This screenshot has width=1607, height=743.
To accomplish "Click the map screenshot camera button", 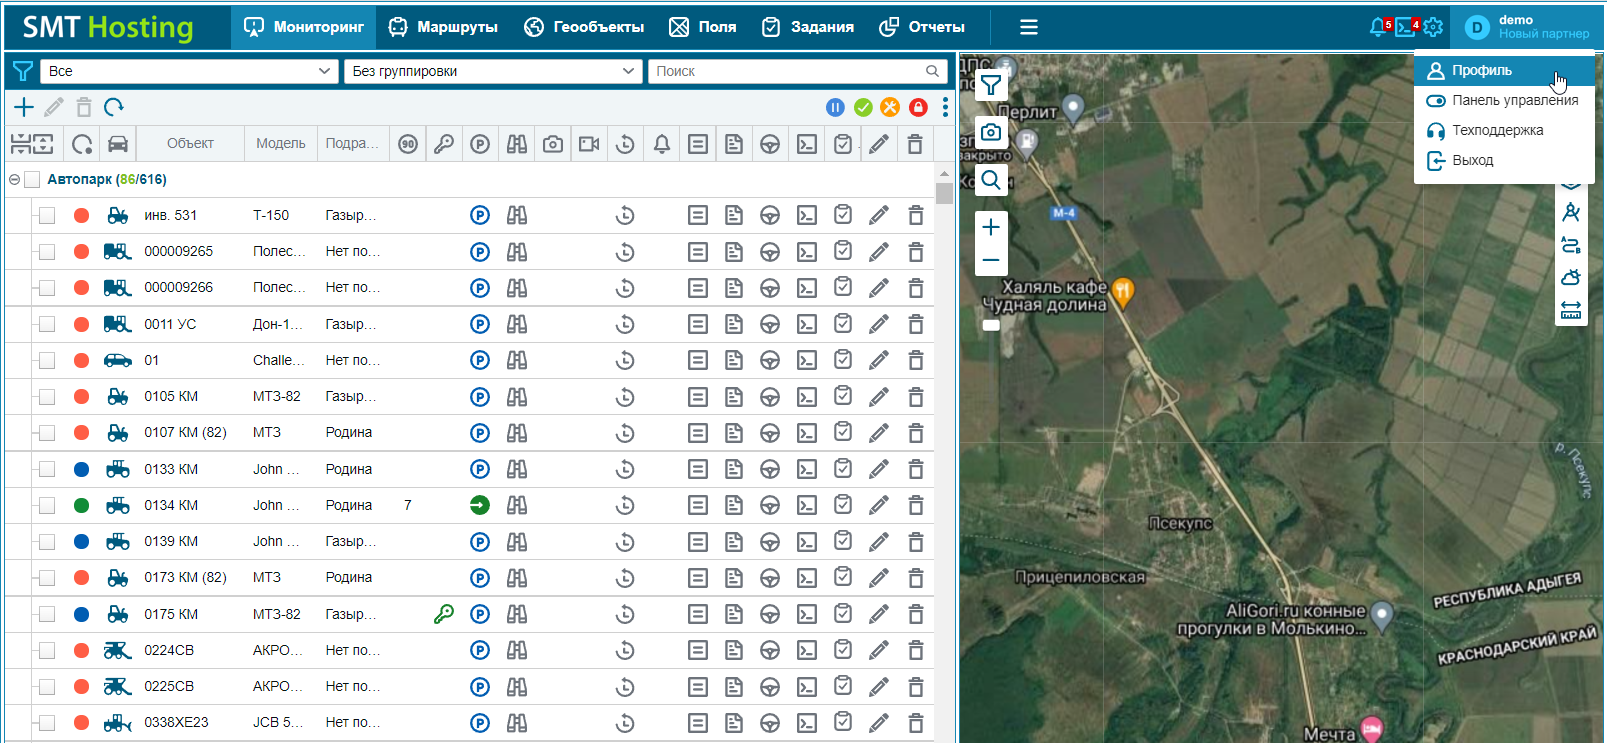I will click(x=991, y=132).
